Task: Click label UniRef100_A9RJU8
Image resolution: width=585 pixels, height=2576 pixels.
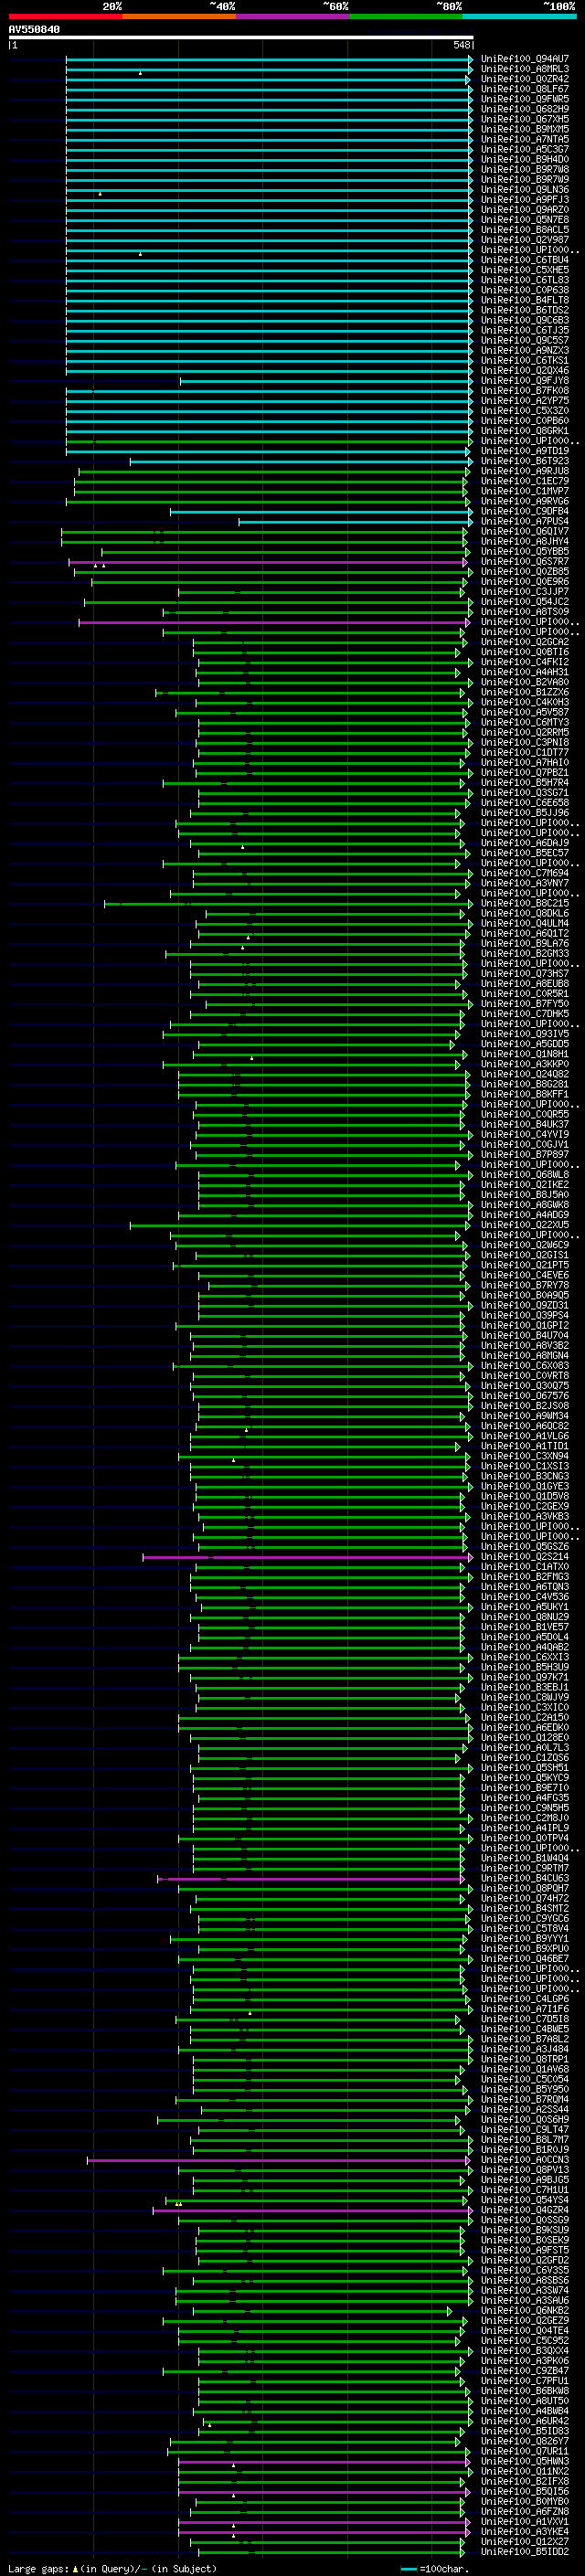Action: [525, 471]
